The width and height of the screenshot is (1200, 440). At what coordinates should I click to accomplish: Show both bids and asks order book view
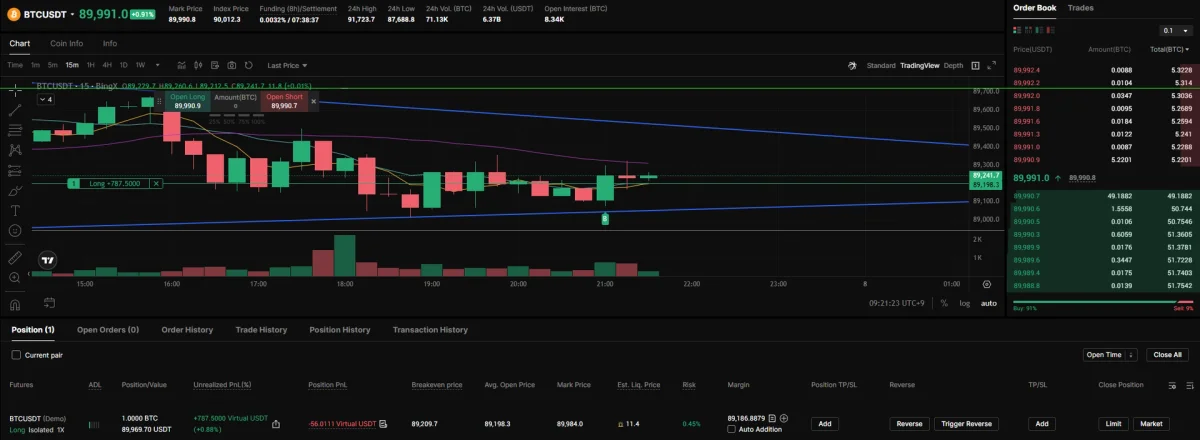point(1019,31)
